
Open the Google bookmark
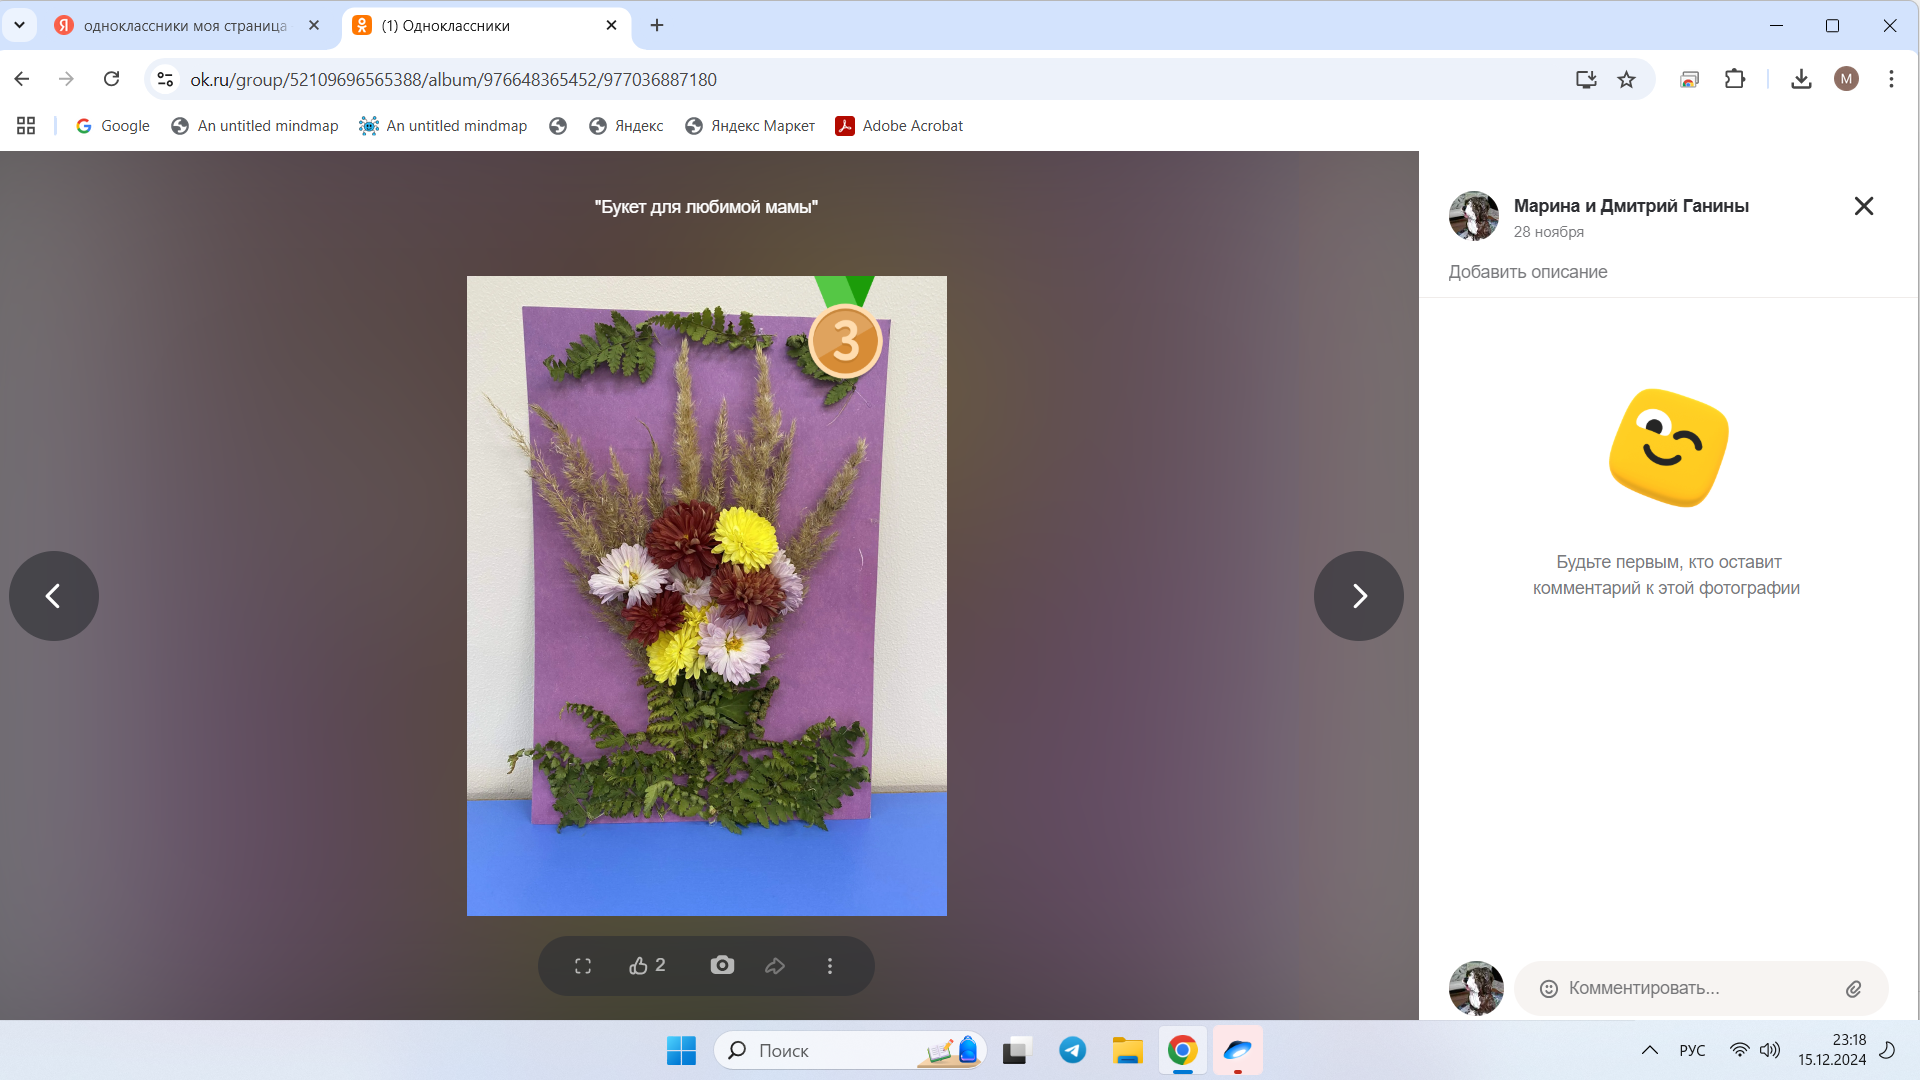112,126
